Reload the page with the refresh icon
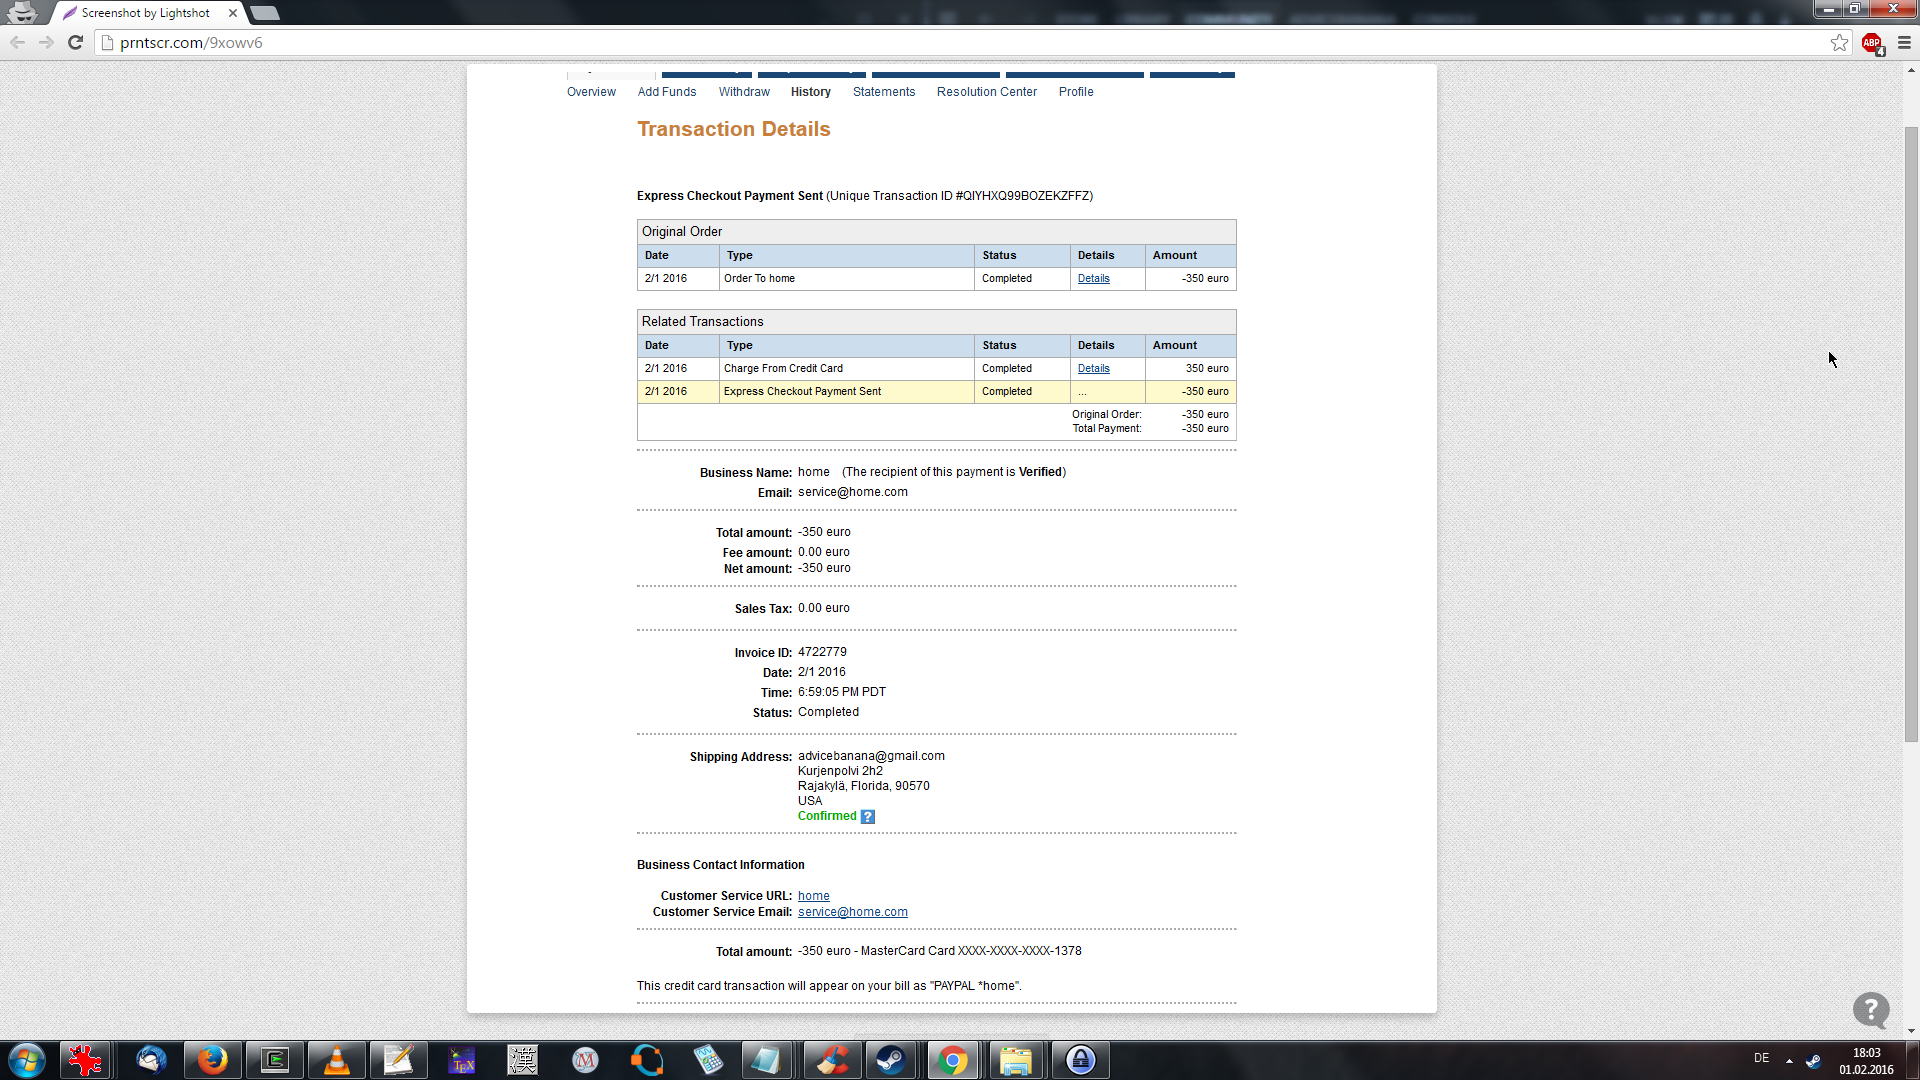Viewport: 1920px width, 1080px height. point(75,42)
